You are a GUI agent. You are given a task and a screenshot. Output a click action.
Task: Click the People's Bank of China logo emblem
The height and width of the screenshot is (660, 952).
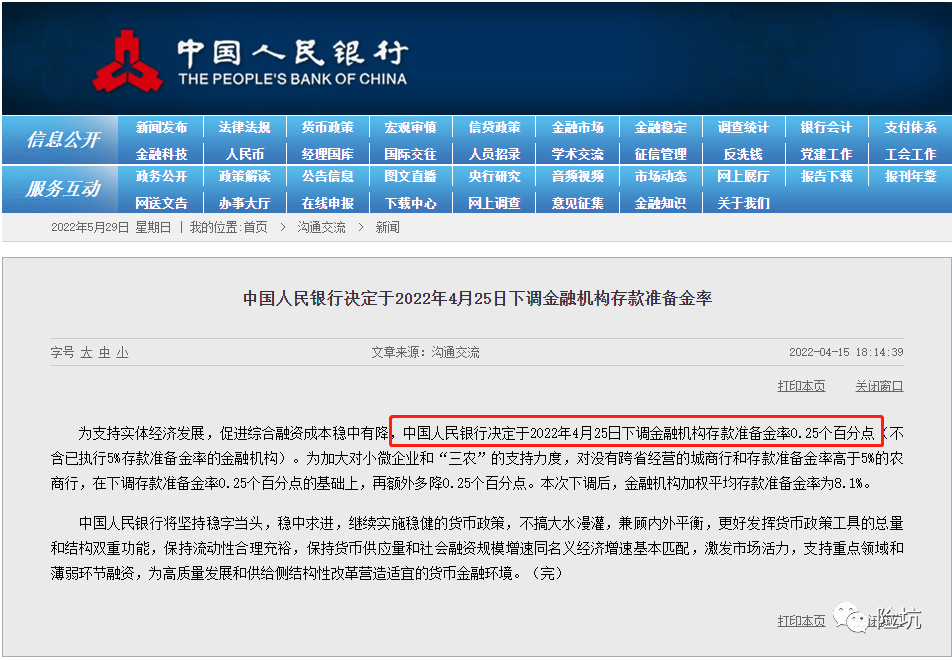click(x=128, y=62)
